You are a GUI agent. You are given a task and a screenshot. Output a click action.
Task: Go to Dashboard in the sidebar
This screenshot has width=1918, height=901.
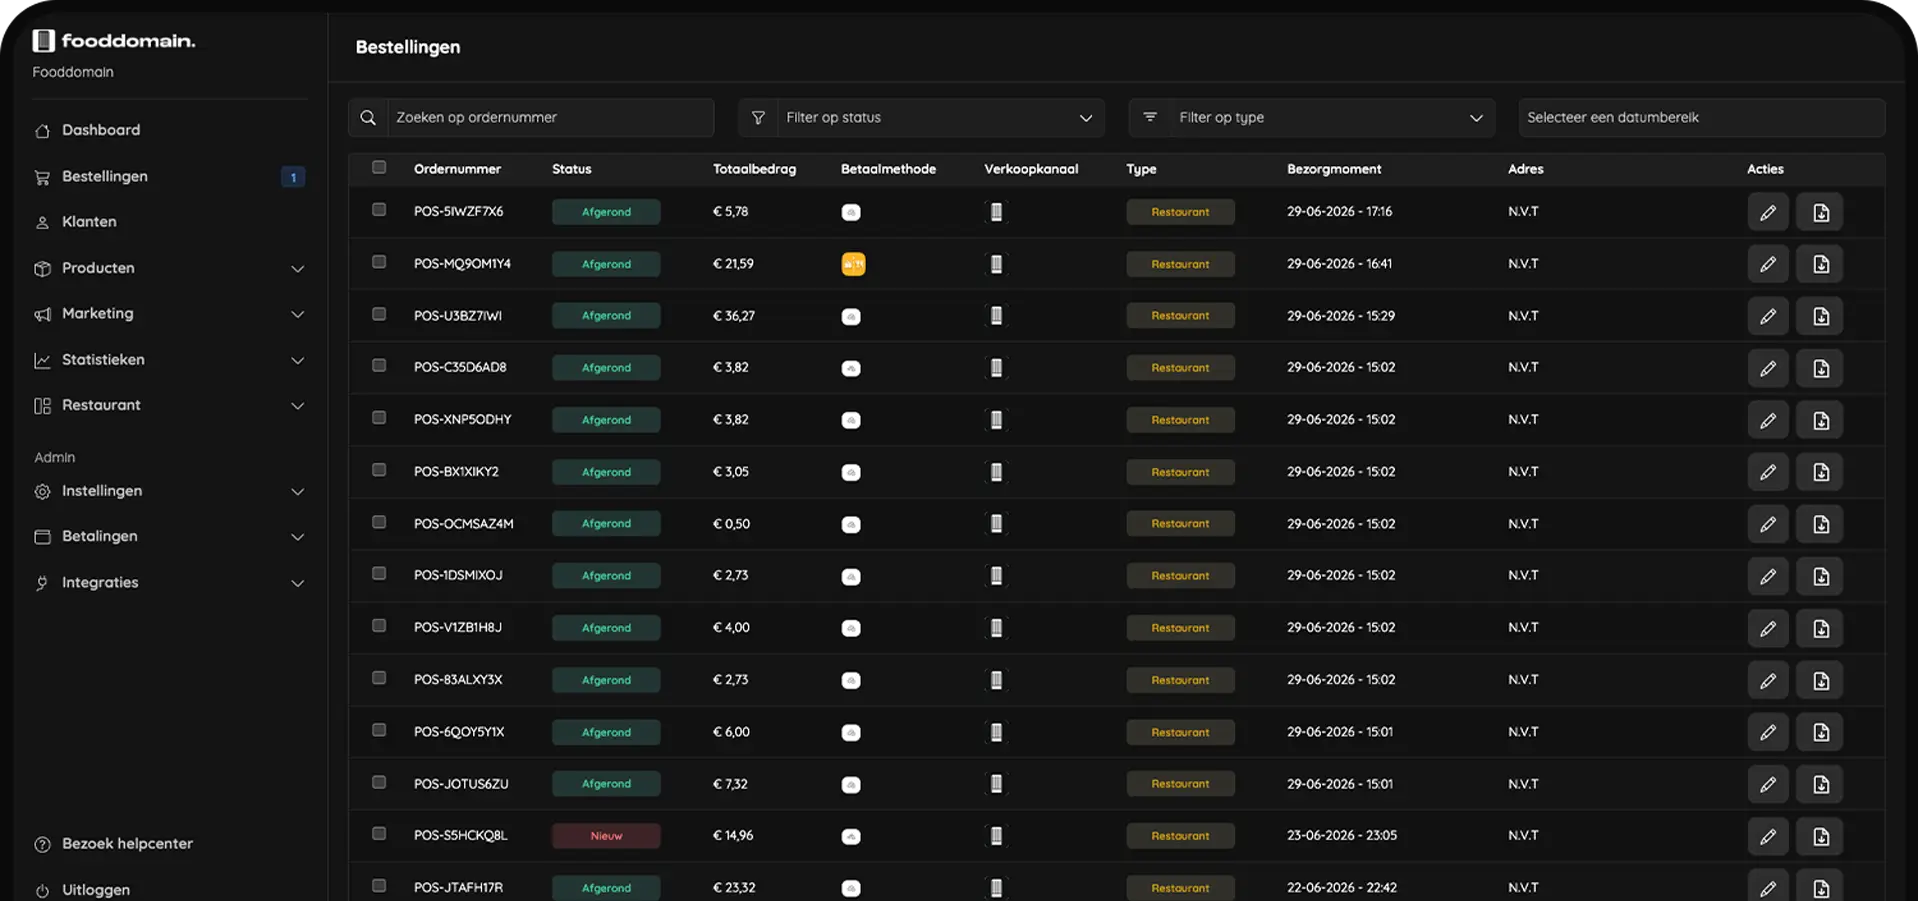point(101,130)
